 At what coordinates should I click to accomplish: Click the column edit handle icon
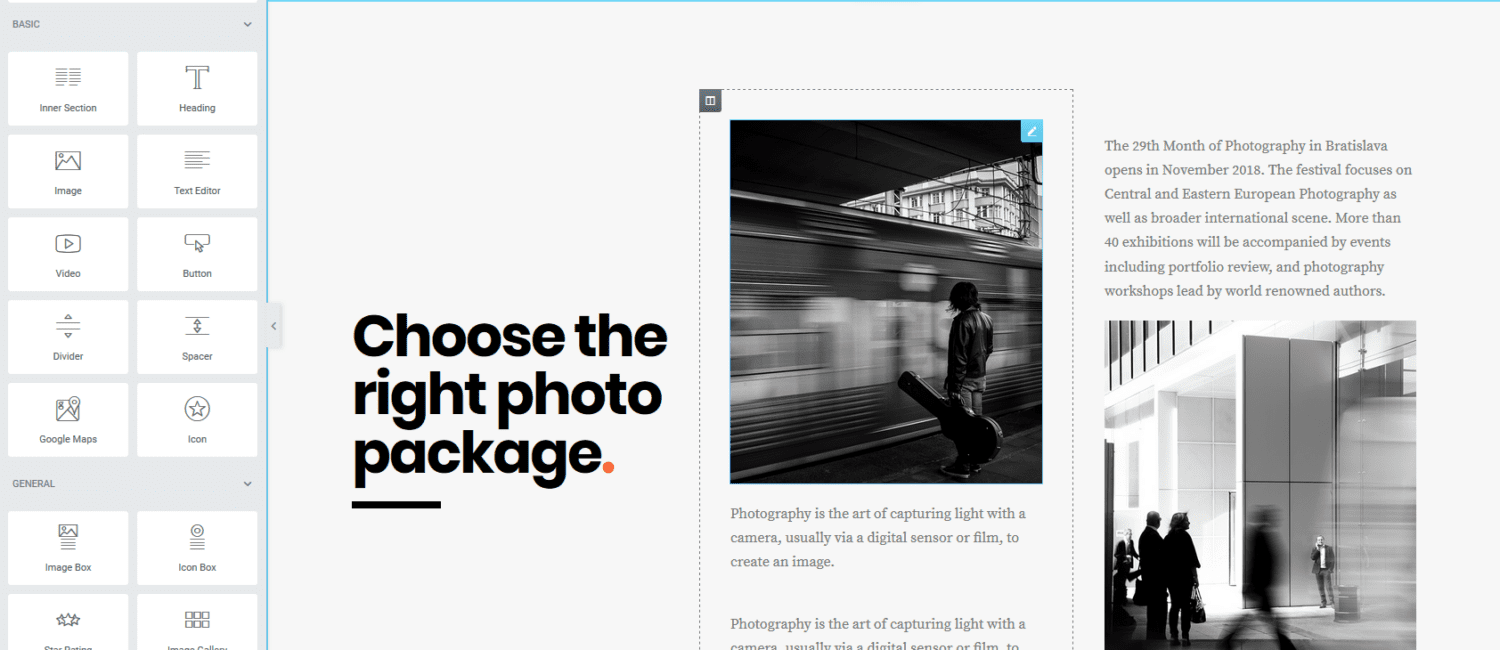pyautogui.click(x=710, y=100)
